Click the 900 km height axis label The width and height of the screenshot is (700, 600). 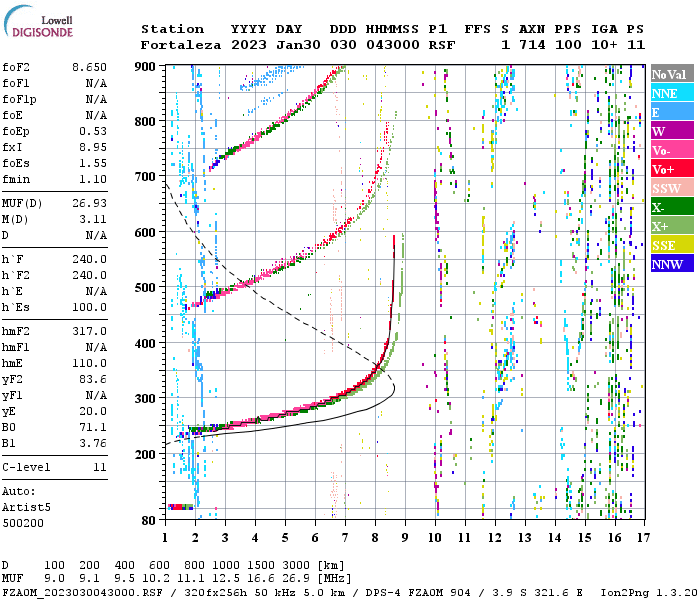click(145, 67)
